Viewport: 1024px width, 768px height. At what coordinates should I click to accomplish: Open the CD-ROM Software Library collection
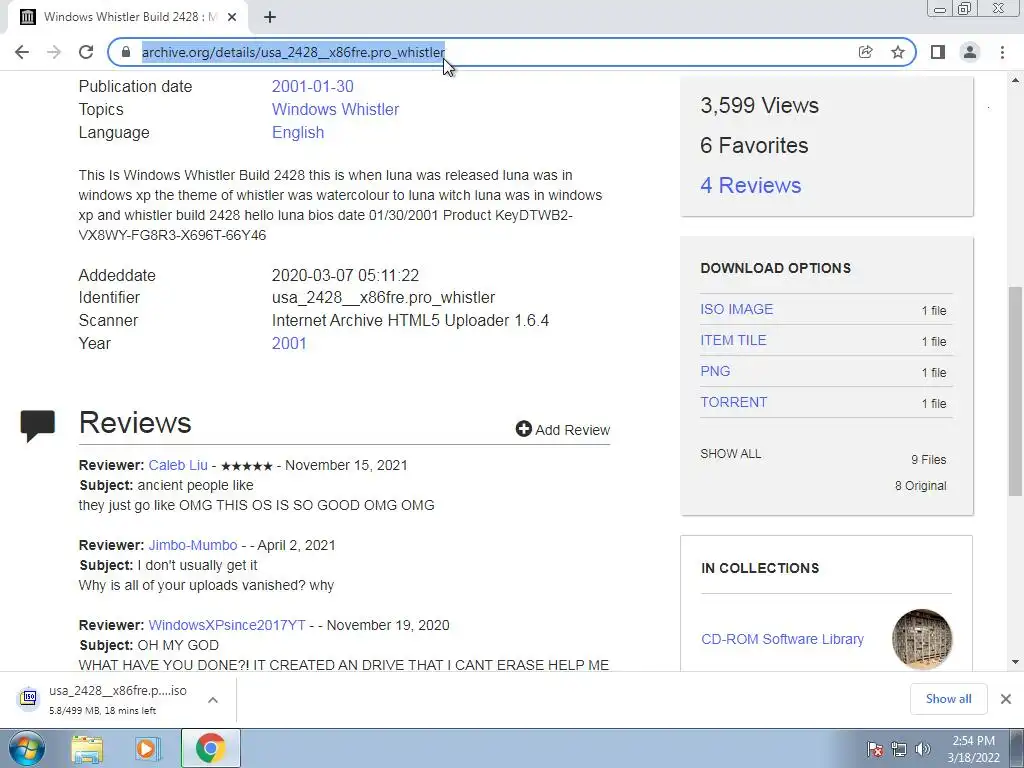(x=782, y=639)
